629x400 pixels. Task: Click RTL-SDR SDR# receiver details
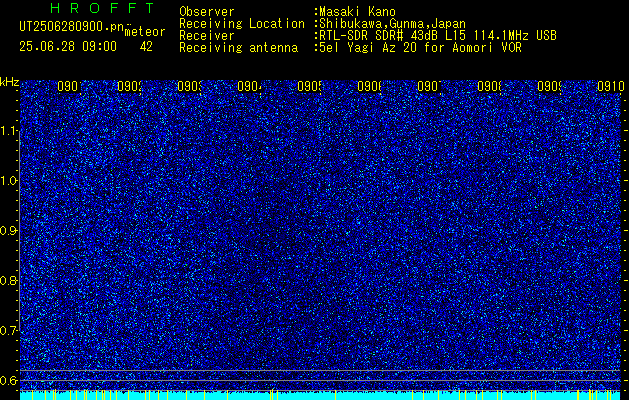pyautogui.click(x=438, y=36)
